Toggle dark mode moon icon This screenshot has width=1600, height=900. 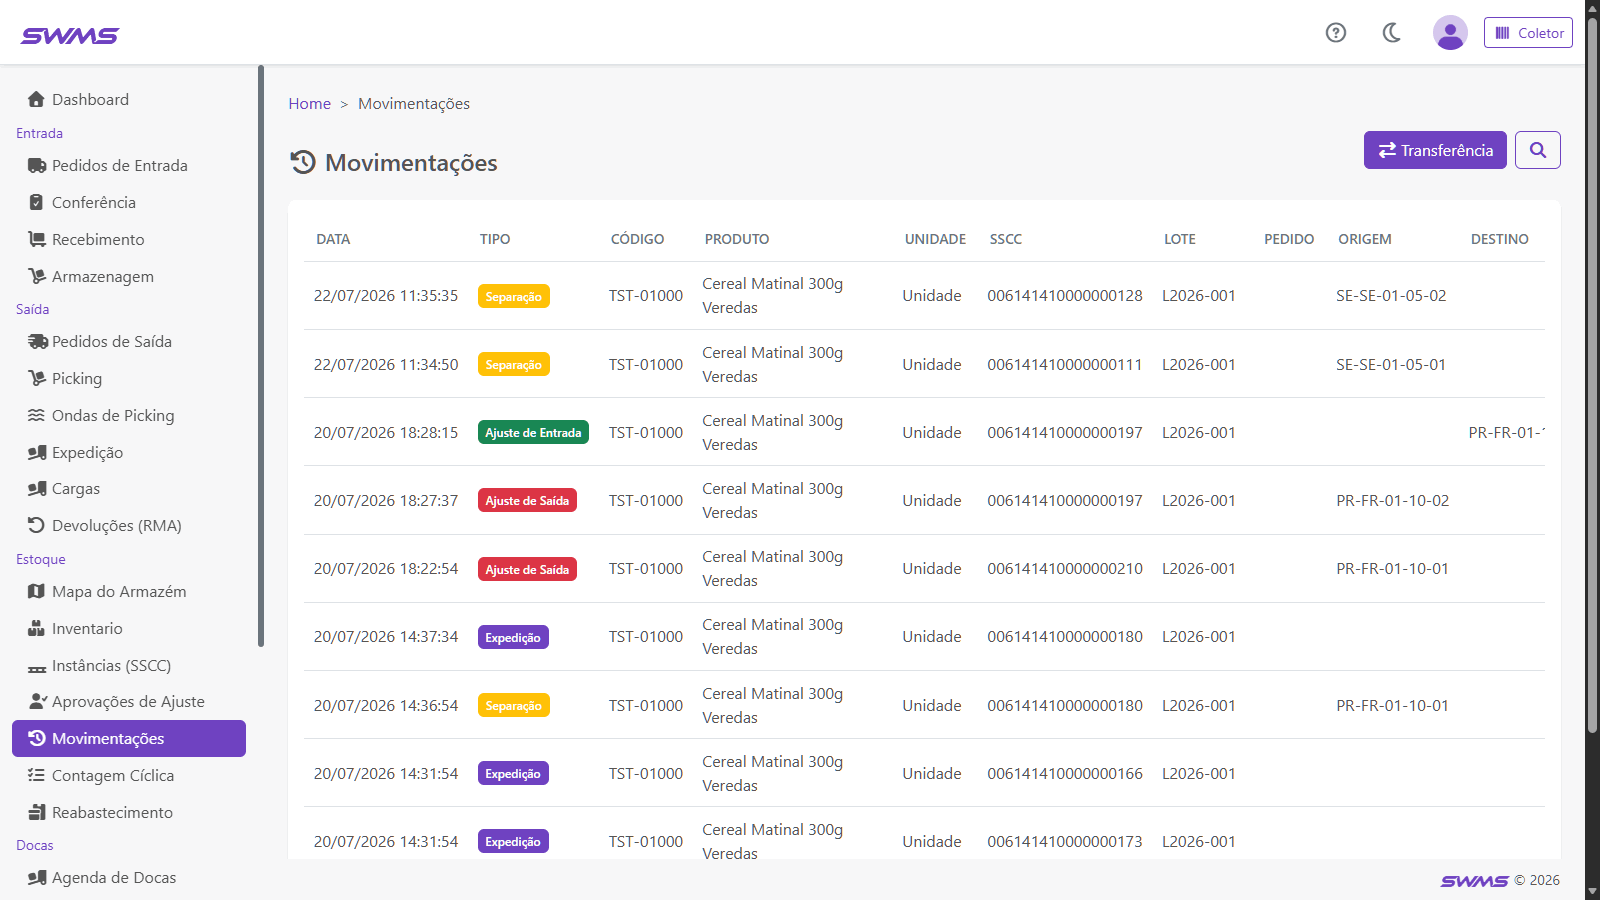point(1391,33)
